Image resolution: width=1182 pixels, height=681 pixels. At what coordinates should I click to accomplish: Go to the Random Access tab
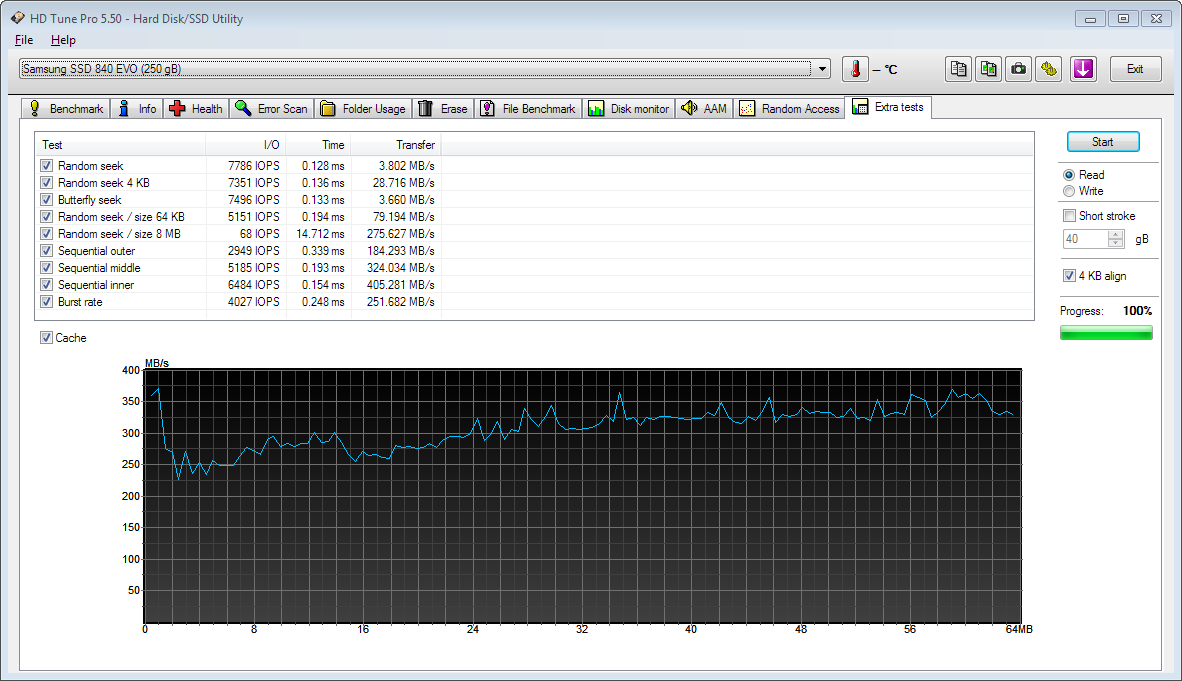pyautogui.click(x=789, y=109)
